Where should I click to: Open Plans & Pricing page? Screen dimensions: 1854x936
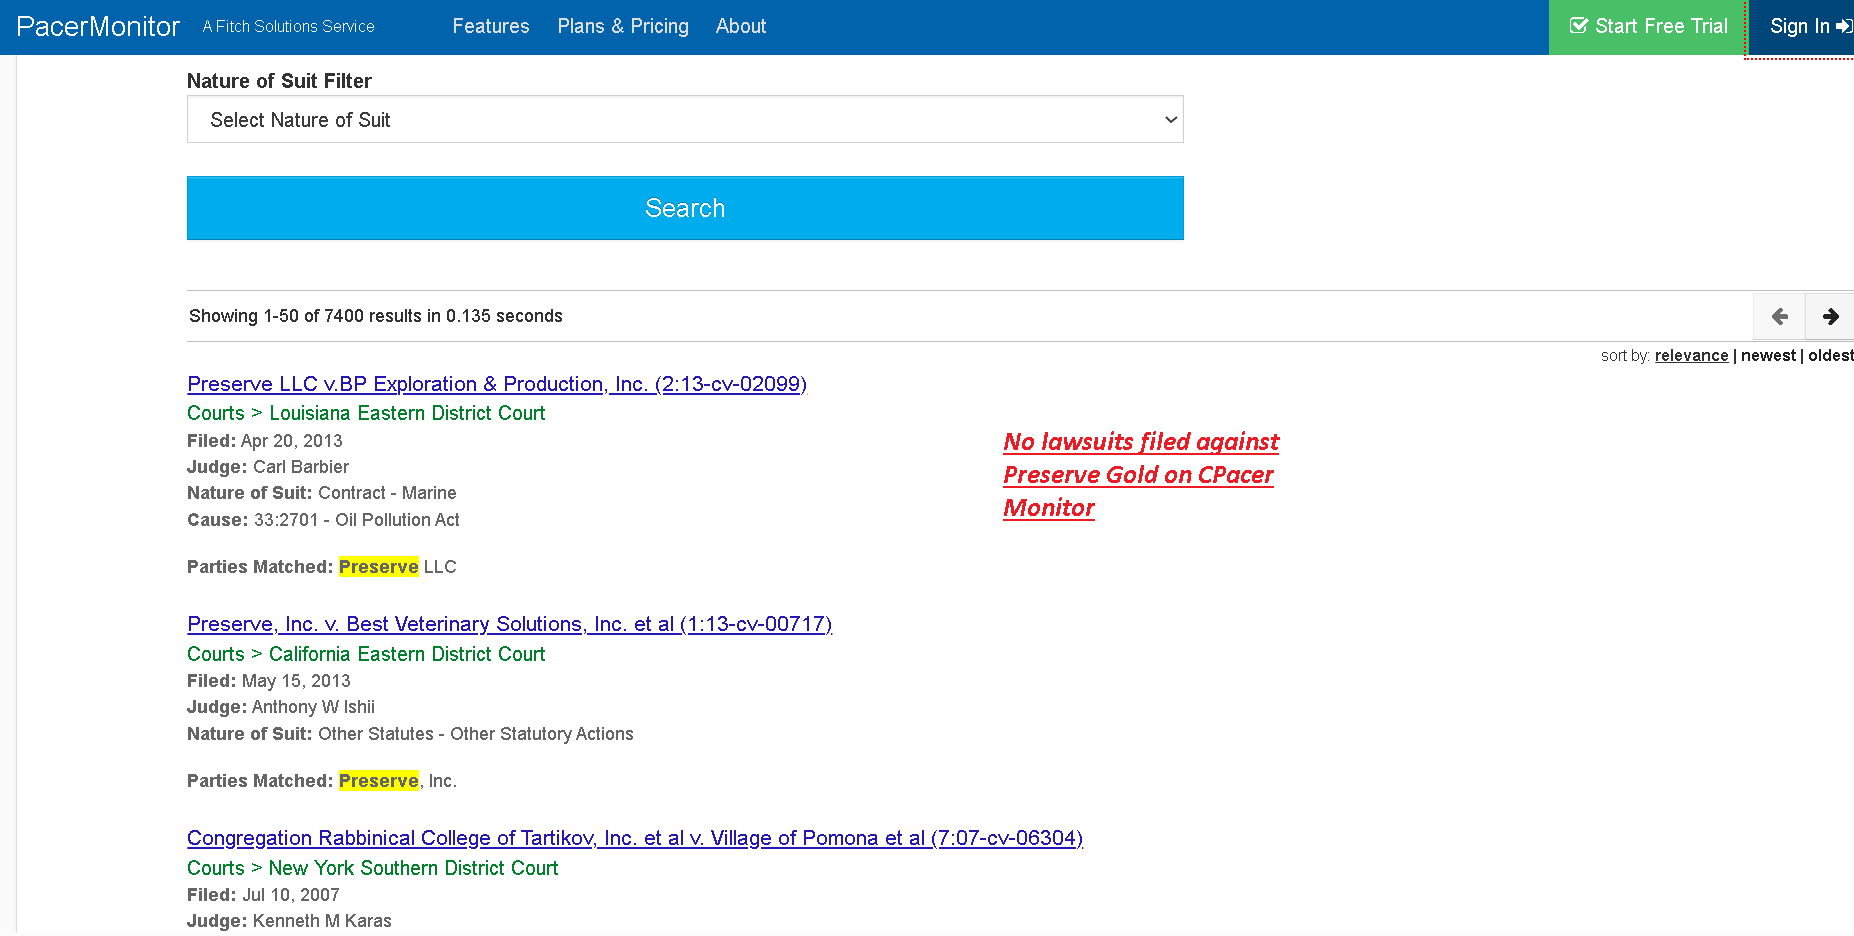click(x=623, y=26)
